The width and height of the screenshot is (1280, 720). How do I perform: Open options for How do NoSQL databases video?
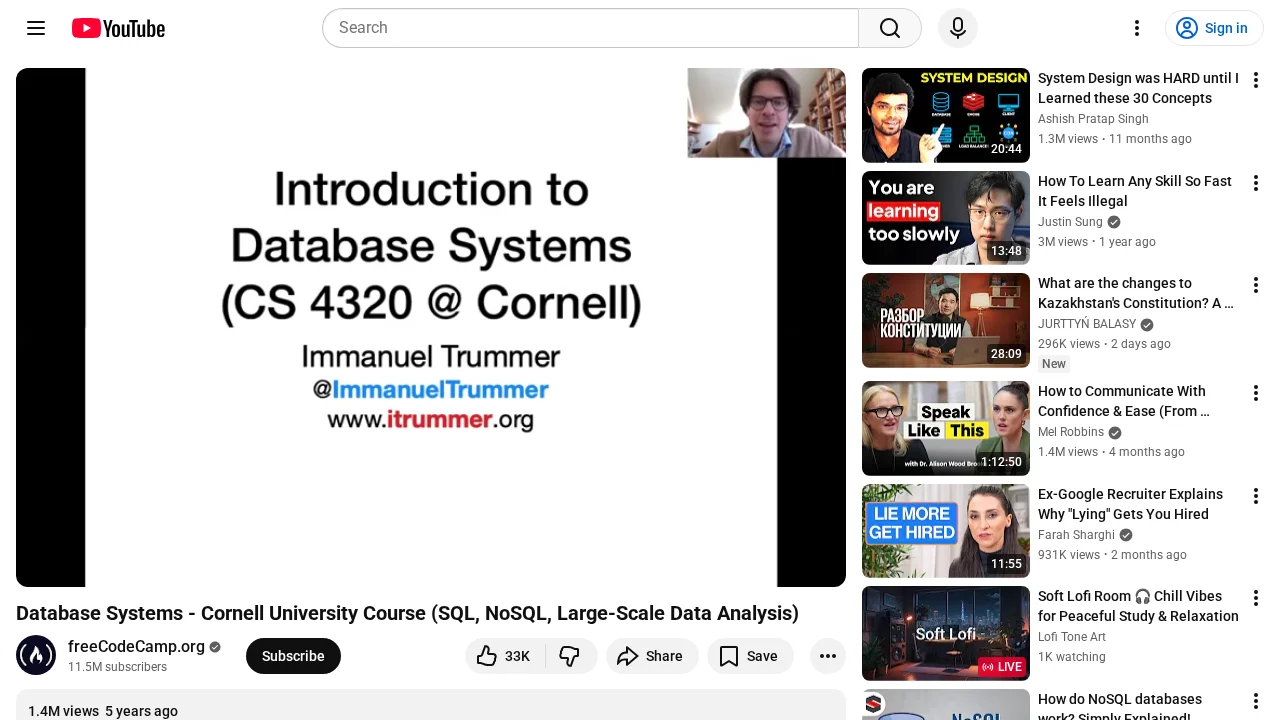pyautogui.click(x=1256, y=701)
